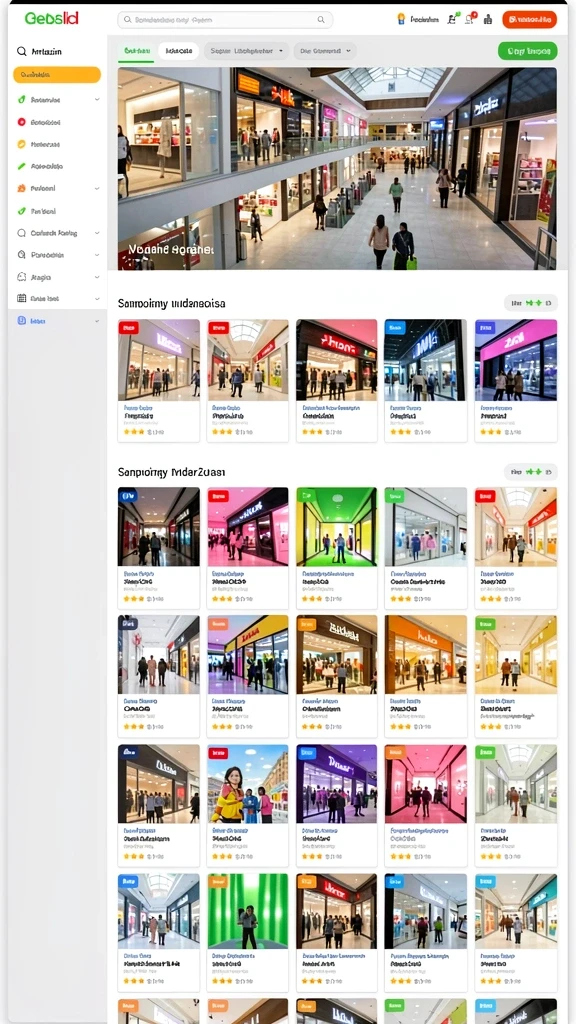Image resolution: width=576 pixels, height=1024 pixels.
Task: Focus the search input field at top
Action: [x=225, y=20]
